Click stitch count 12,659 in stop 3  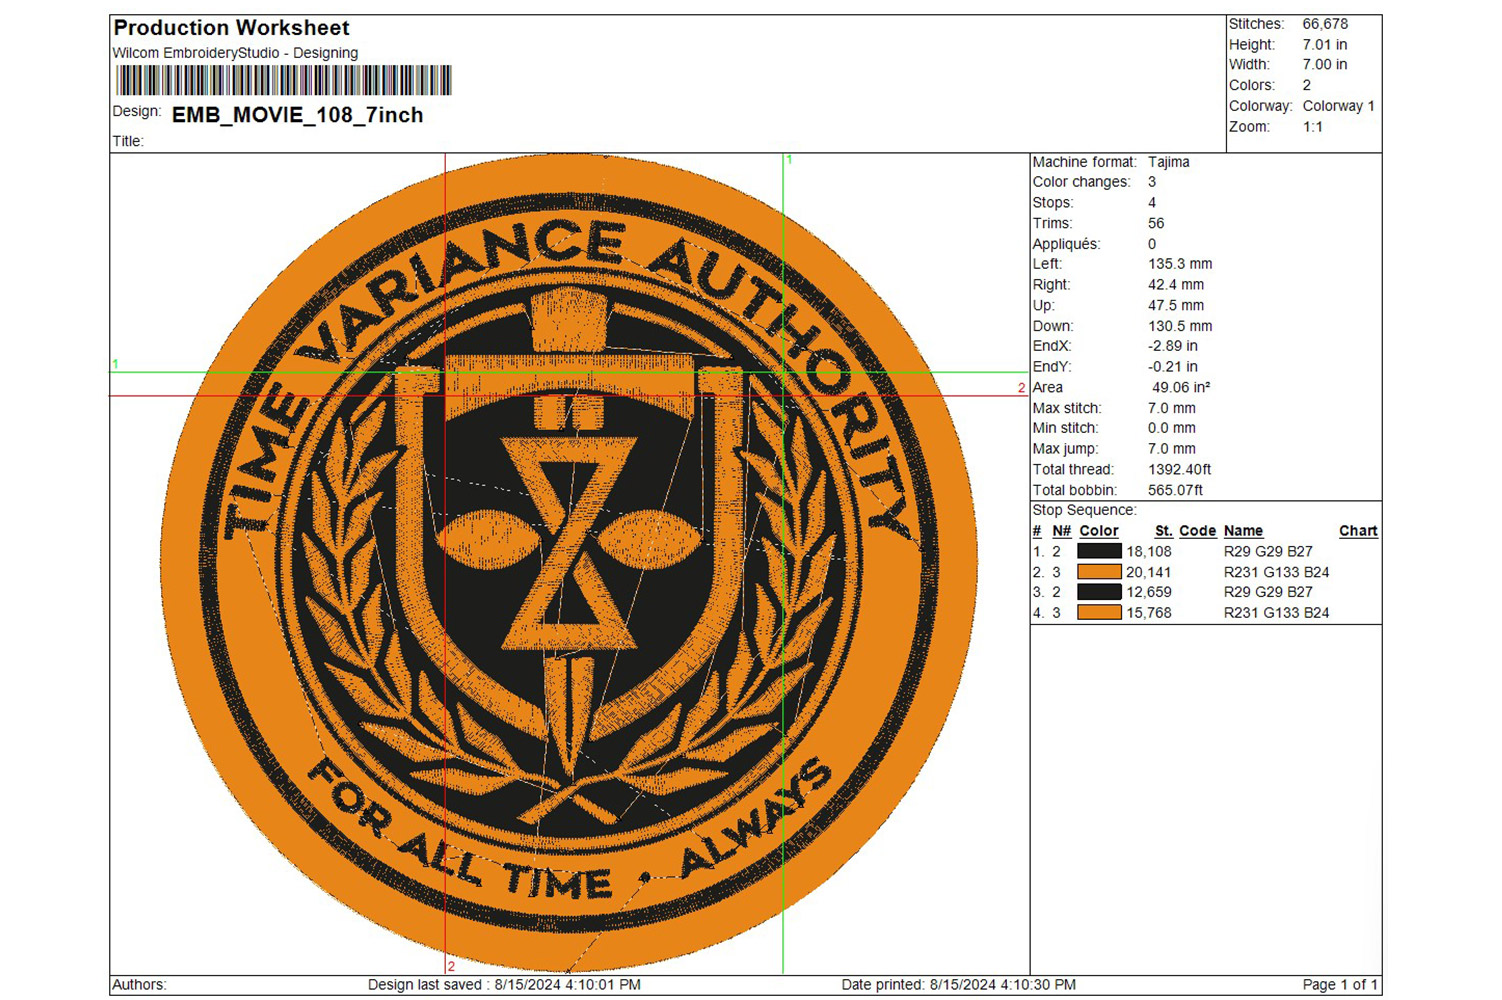pyautogui.click(x=1149, y=593)
